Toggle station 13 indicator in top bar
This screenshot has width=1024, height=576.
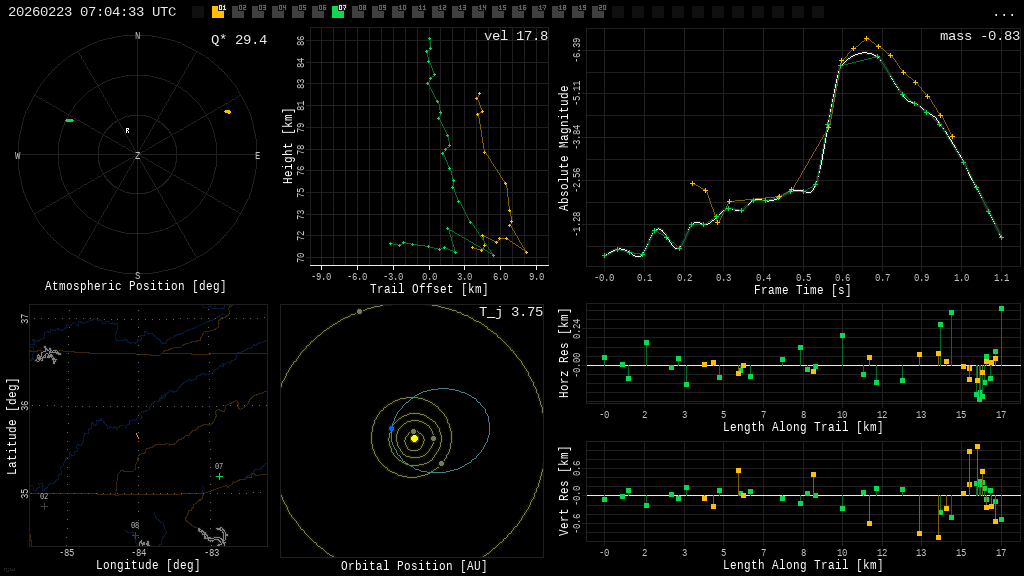(x=458, y=12)
